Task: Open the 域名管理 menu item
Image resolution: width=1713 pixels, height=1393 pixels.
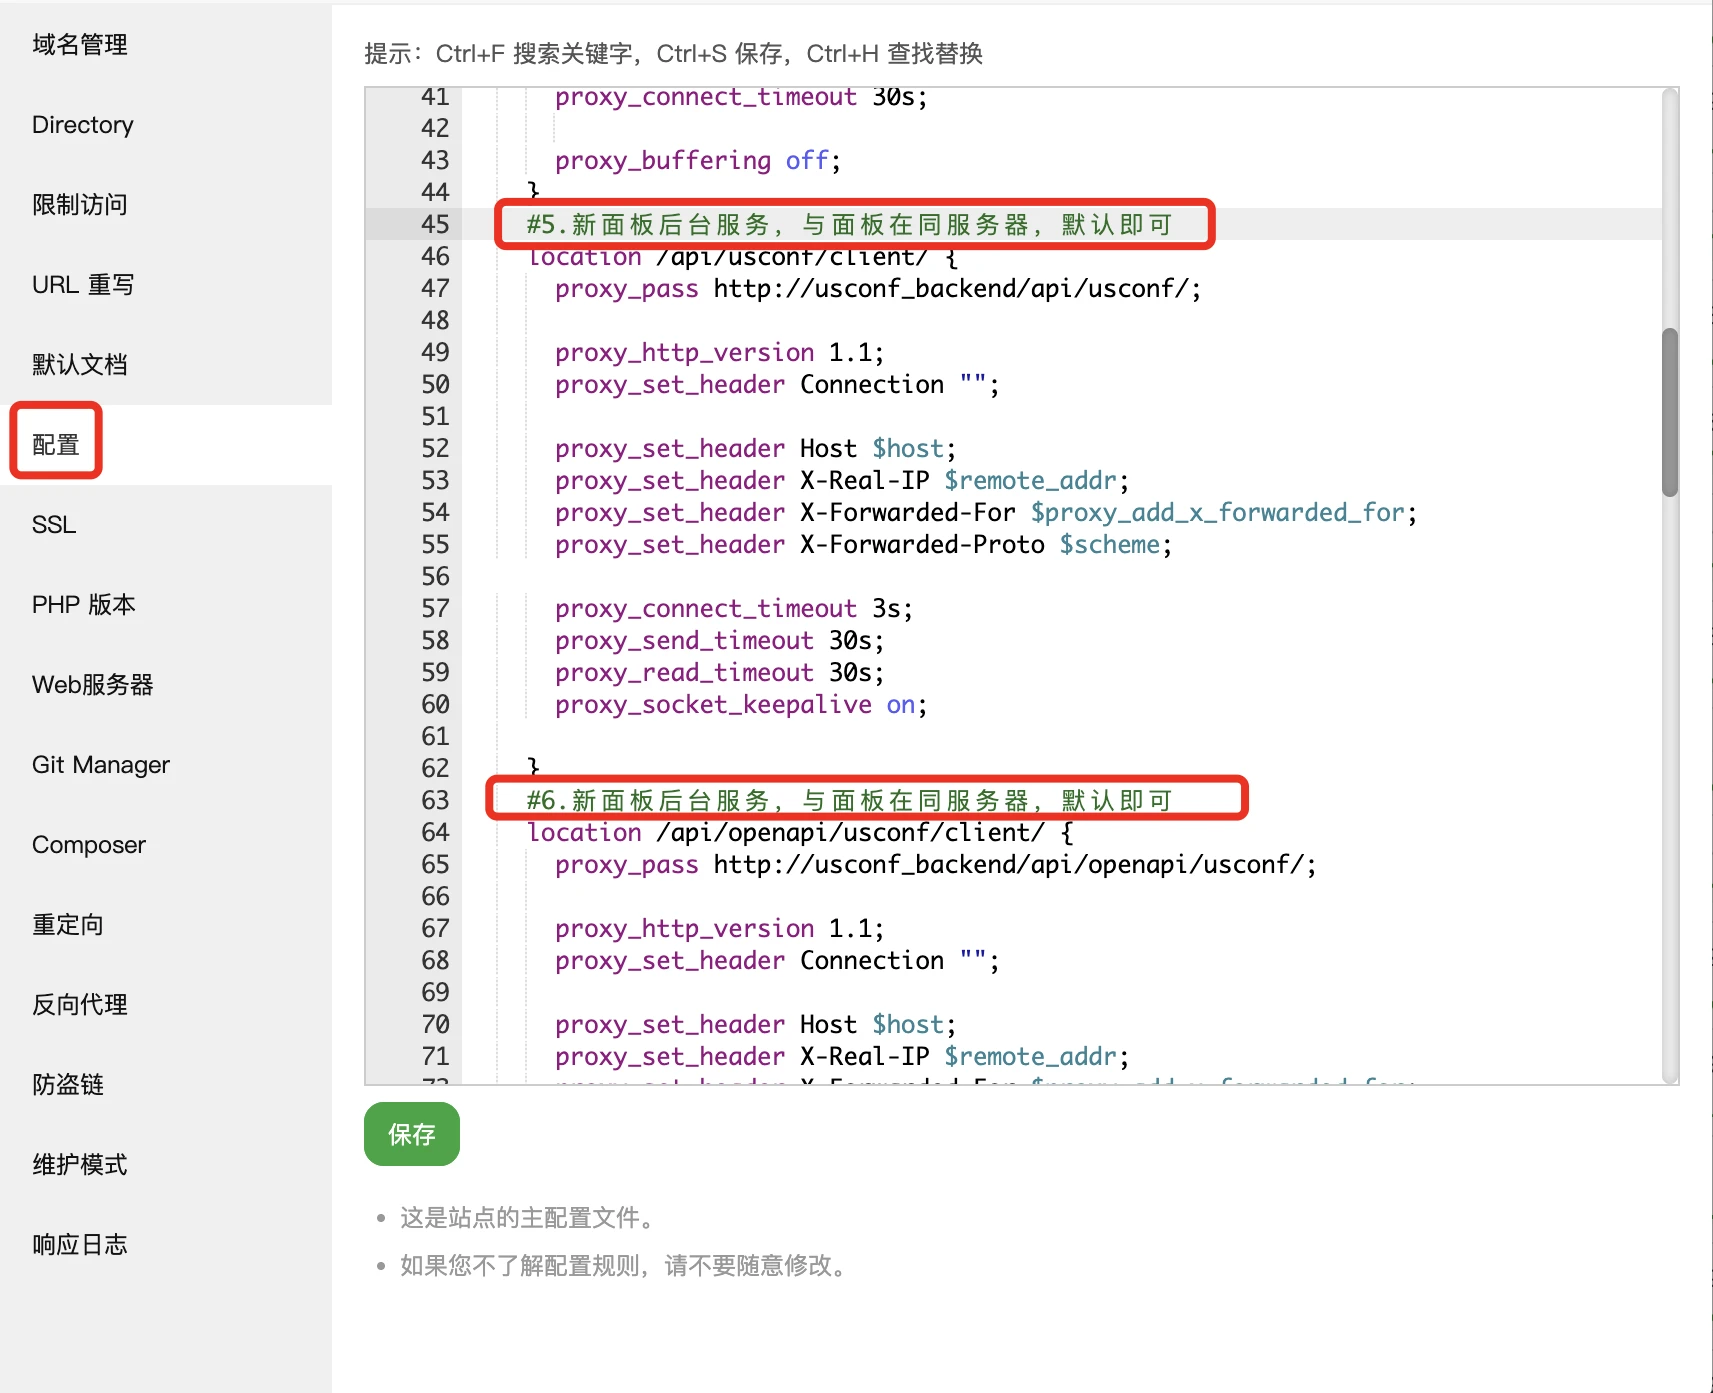Action: (x=80, y=45)
